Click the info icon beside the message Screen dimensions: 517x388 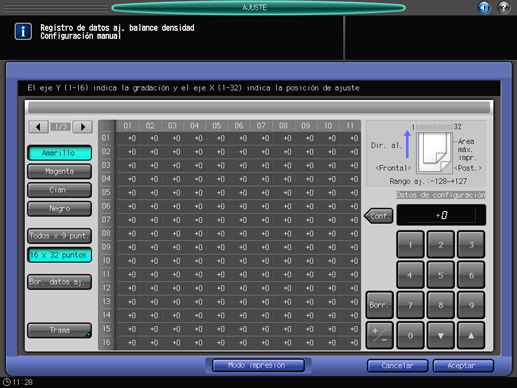[x=23, y=31]
